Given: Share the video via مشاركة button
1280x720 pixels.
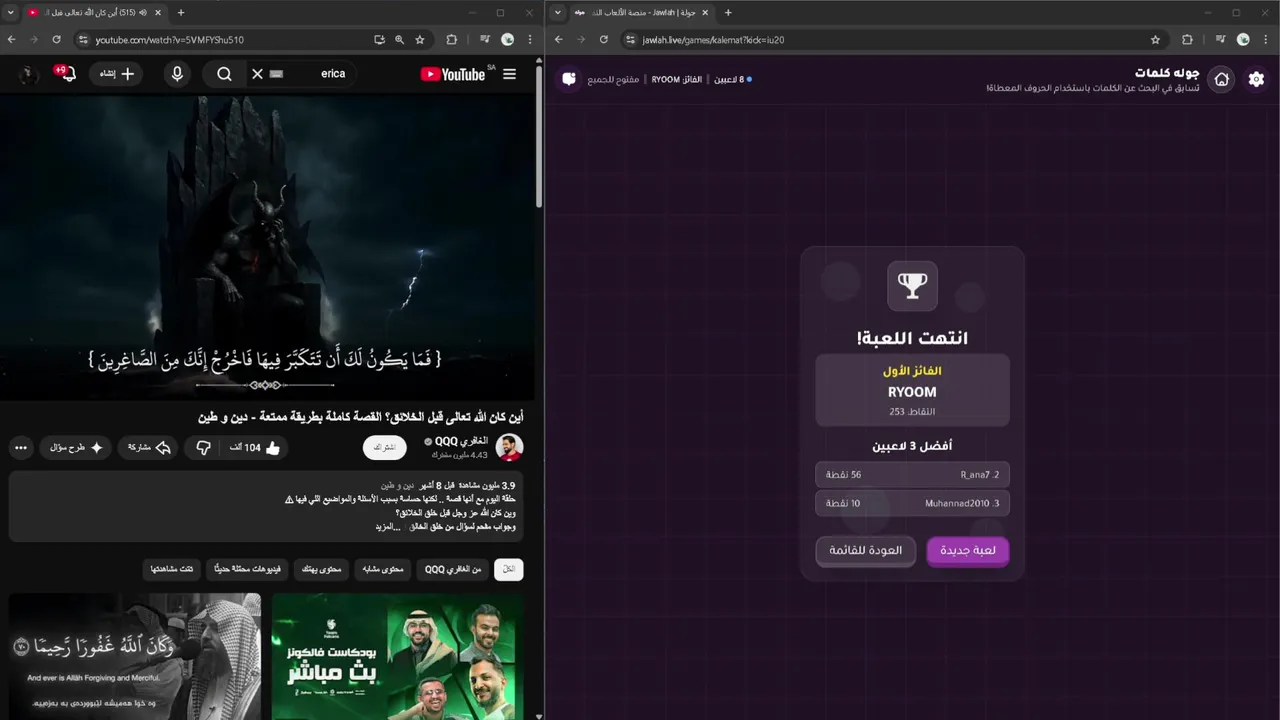Looking at the screenshot, I should (x=150, y=448).
